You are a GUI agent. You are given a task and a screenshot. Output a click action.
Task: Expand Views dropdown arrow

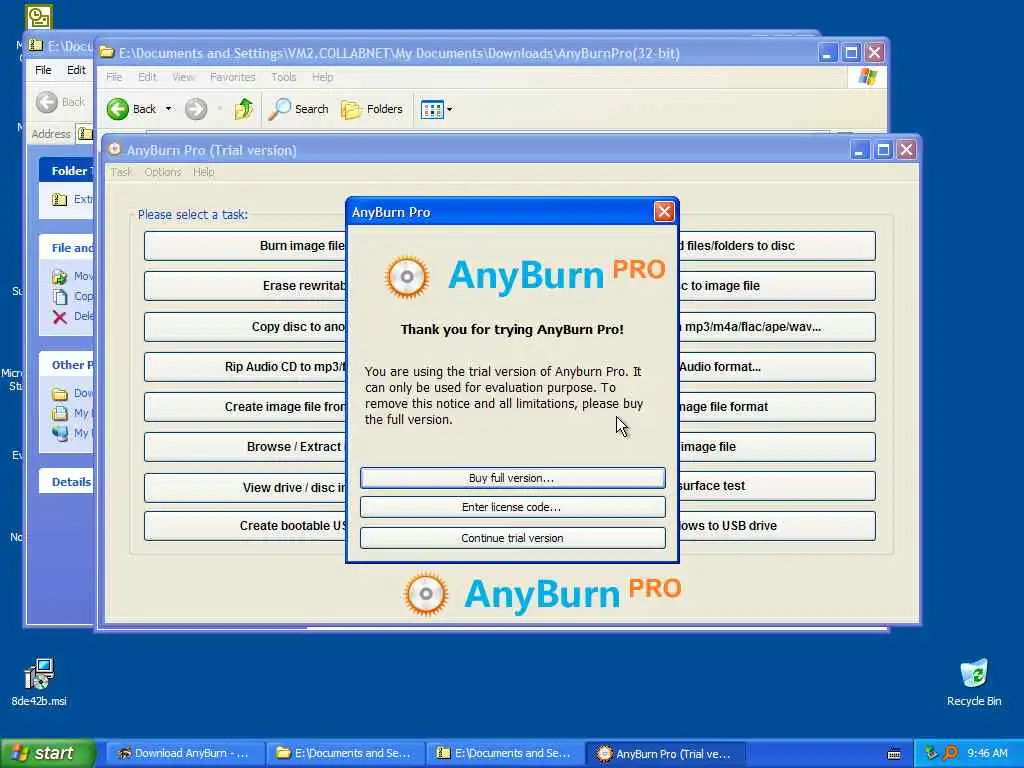click(x=449, y=110)
